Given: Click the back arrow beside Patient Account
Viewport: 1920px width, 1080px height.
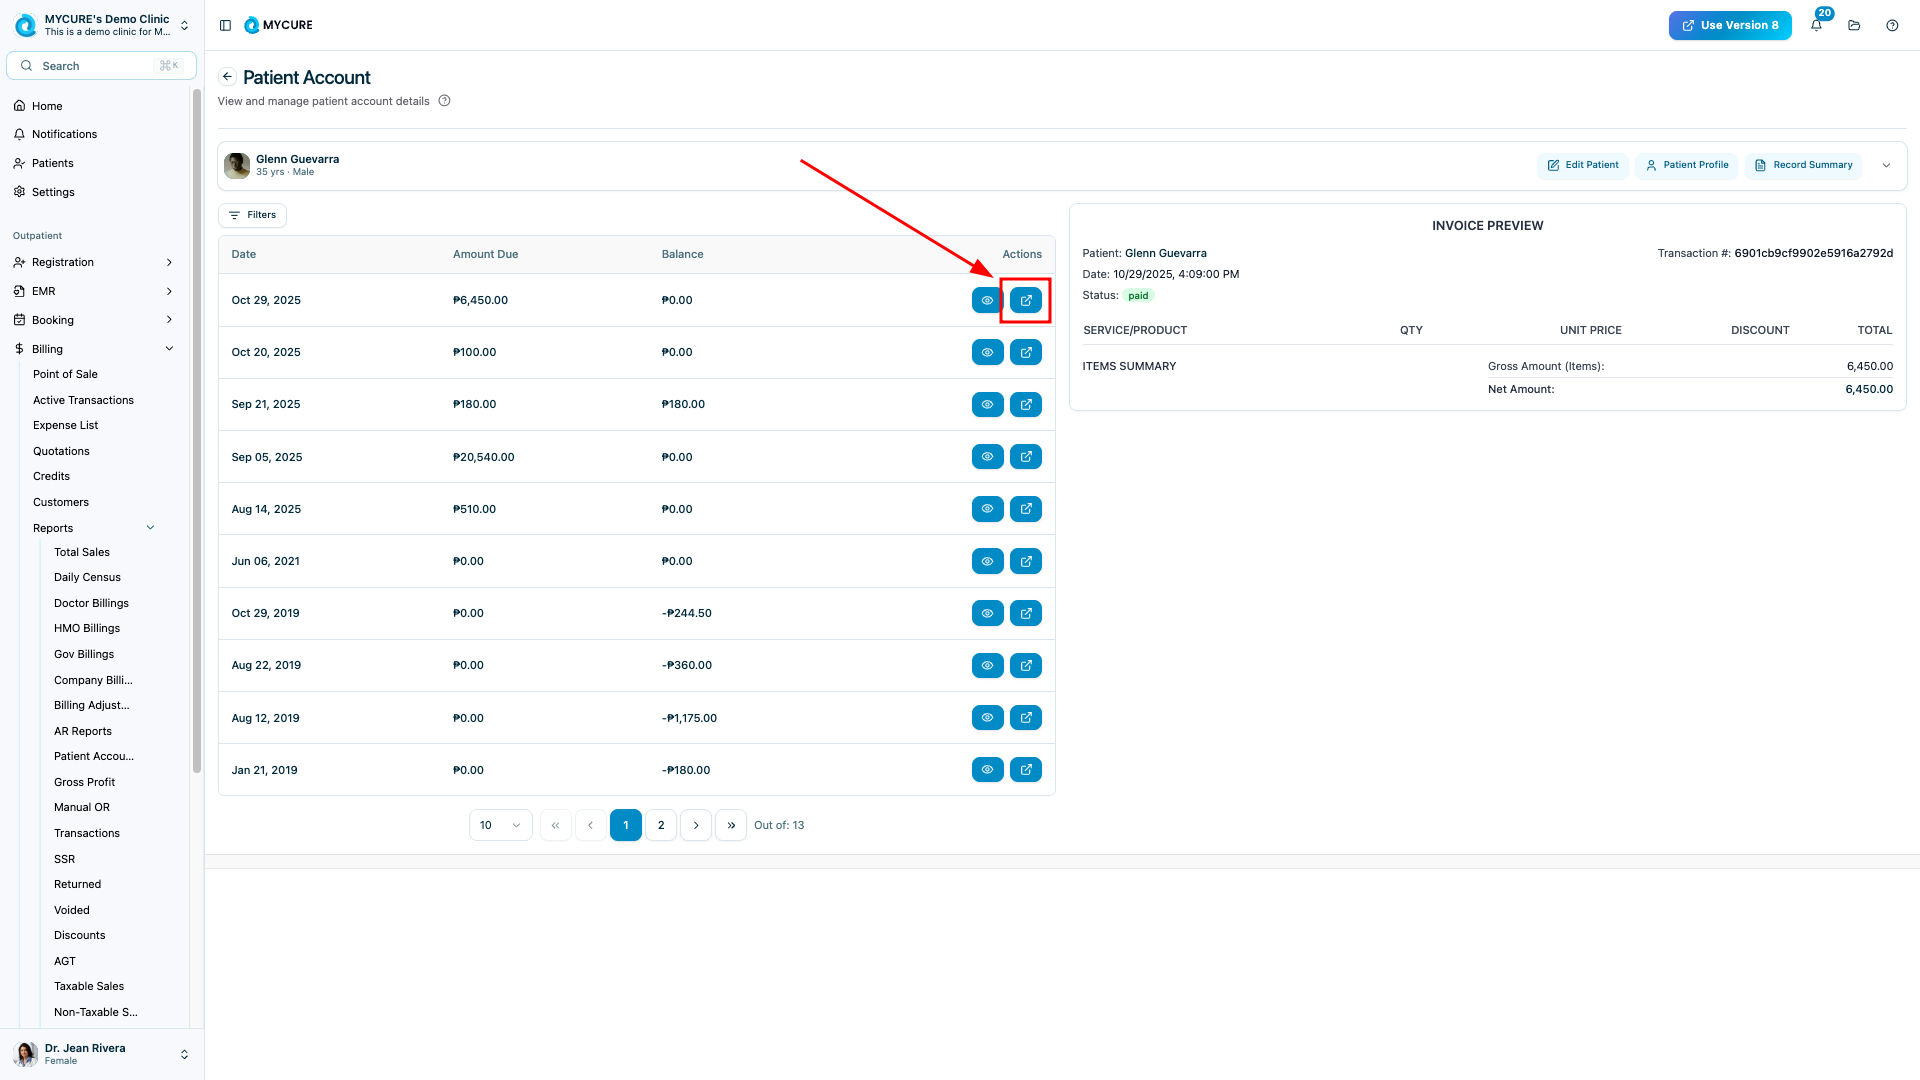Looking at the screenshot, I should (227, 77).
